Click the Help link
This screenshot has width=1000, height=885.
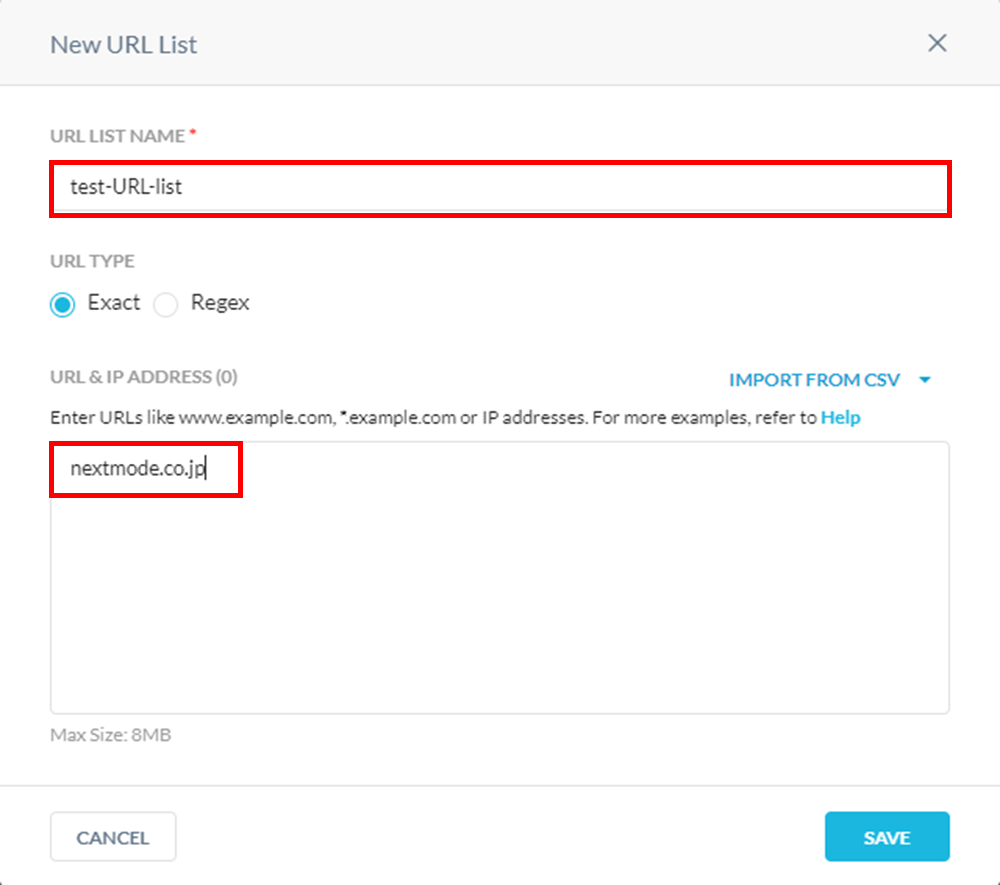[840, 418]
